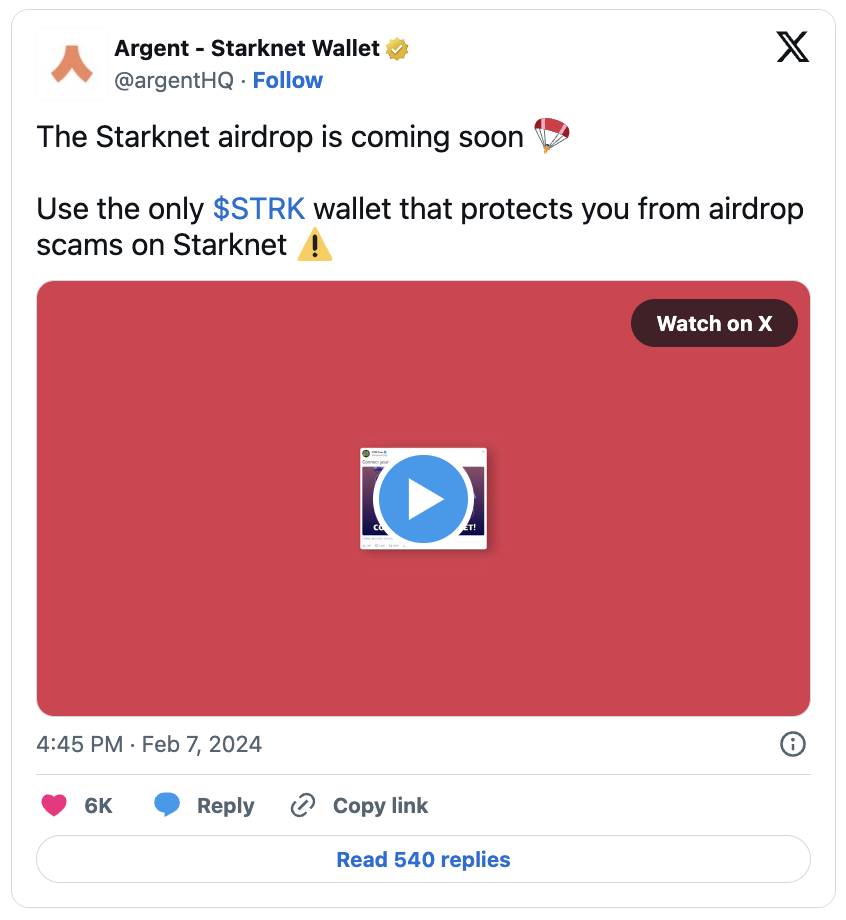Click the X logo in top corner

[793, 47]
